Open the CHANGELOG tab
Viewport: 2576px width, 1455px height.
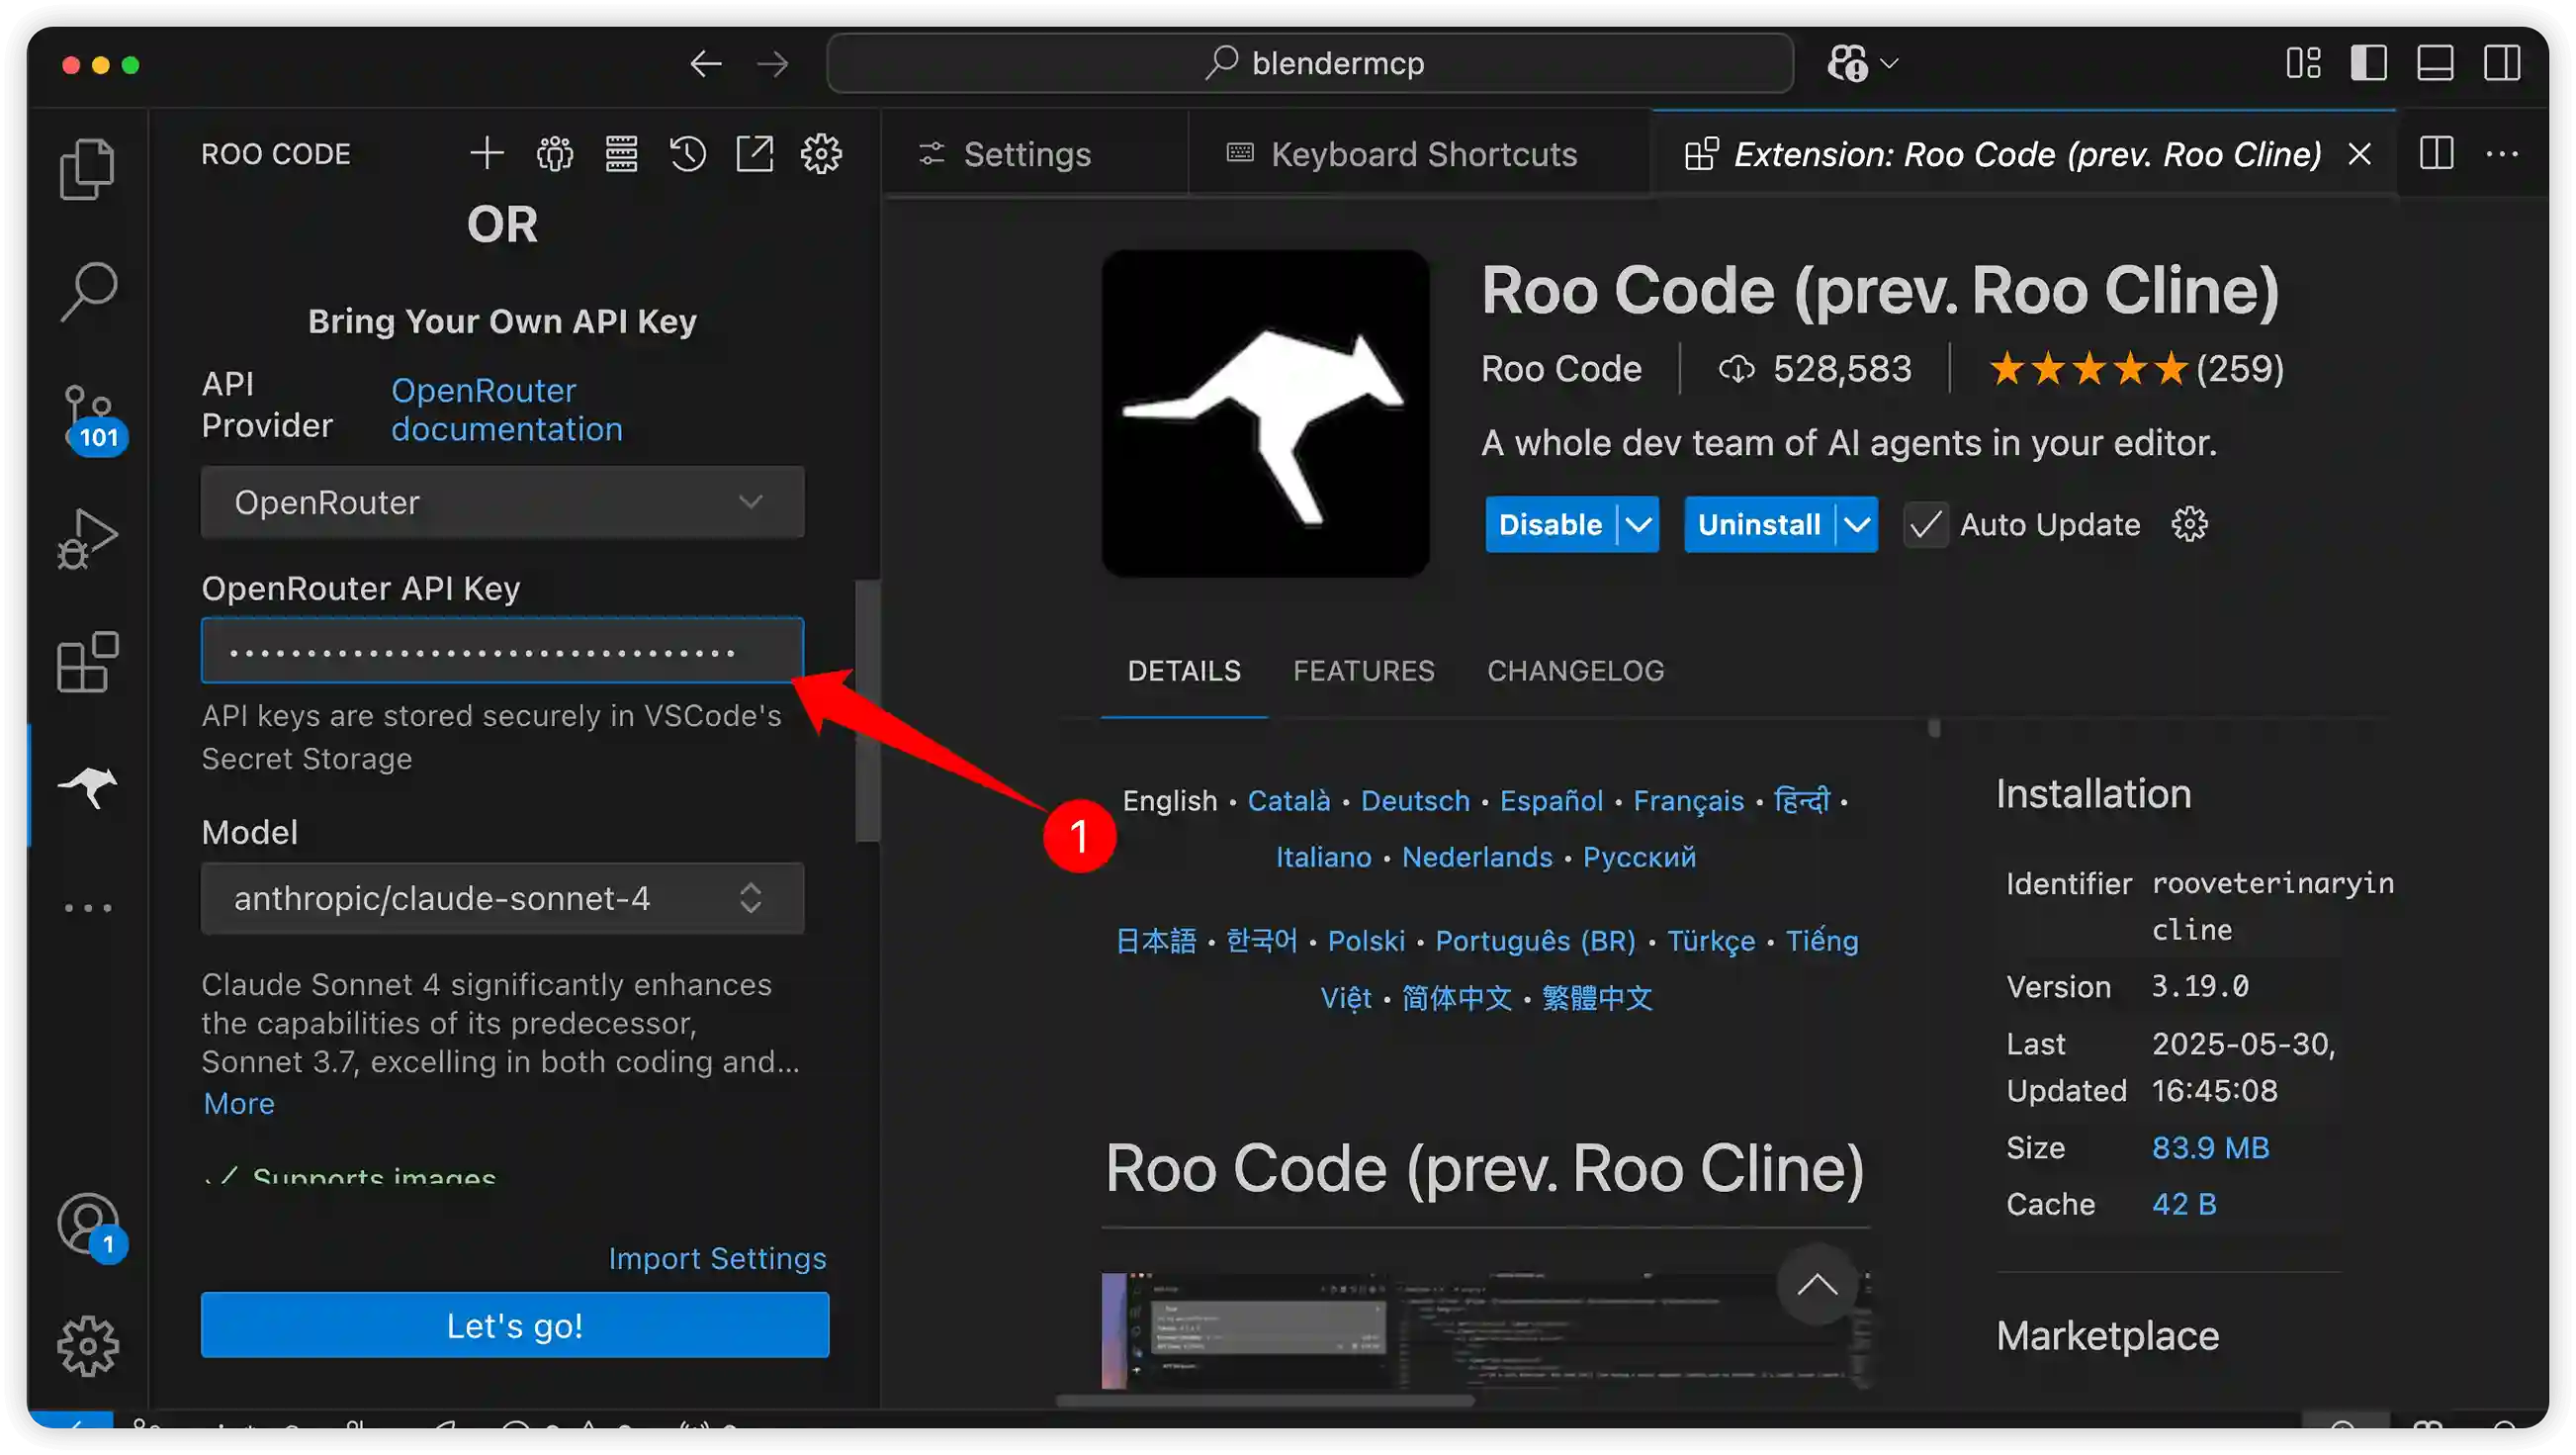[1575, 670]
